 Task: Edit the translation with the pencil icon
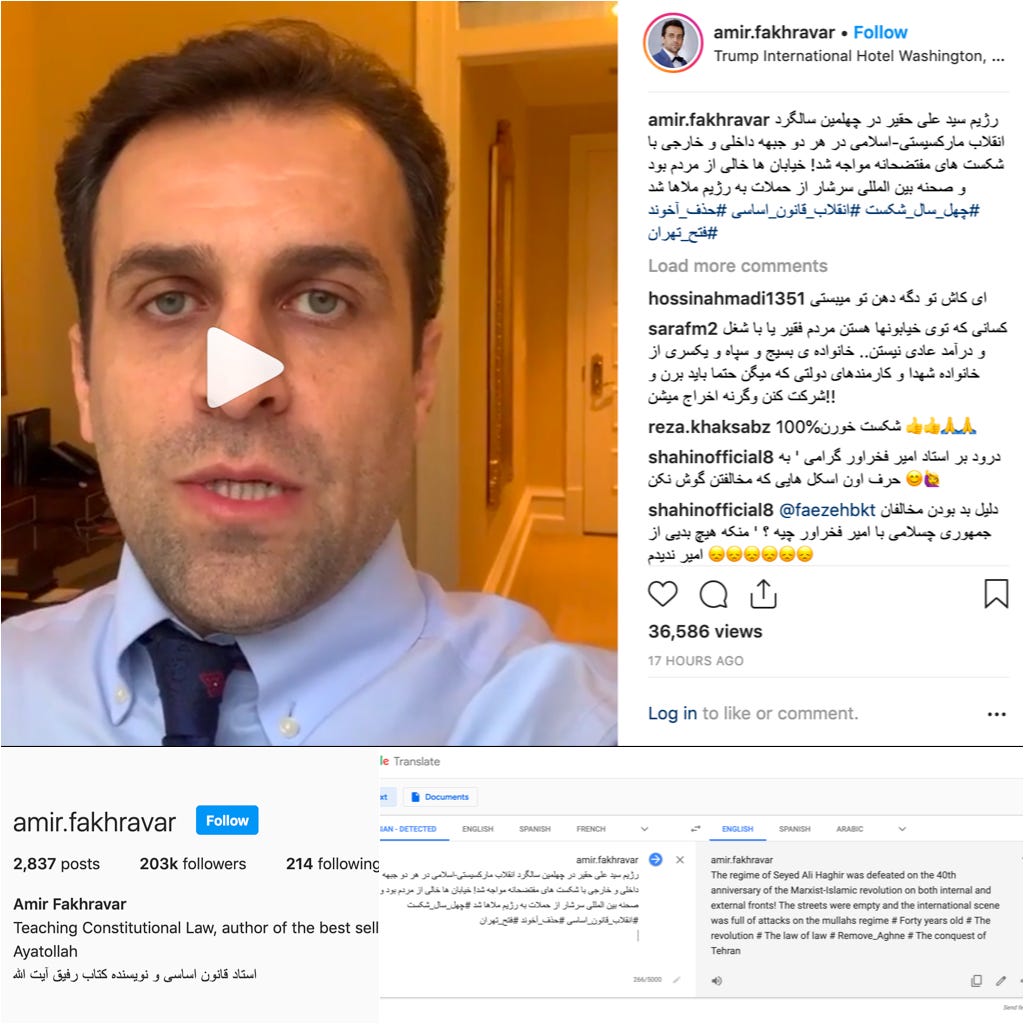click(1000, 980)
